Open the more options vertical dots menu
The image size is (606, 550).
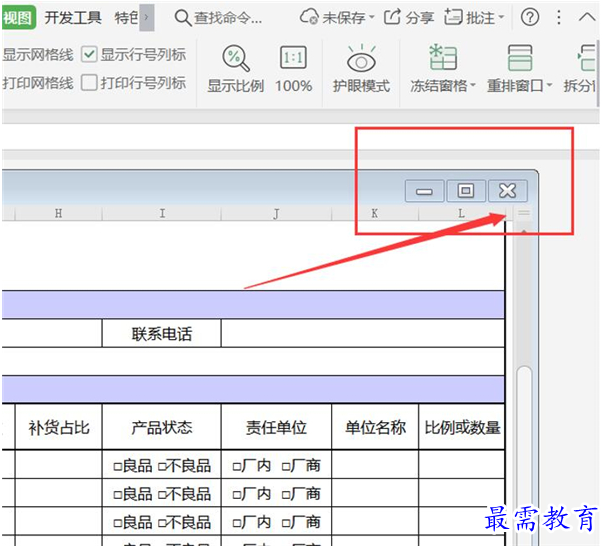pos(559,17)
